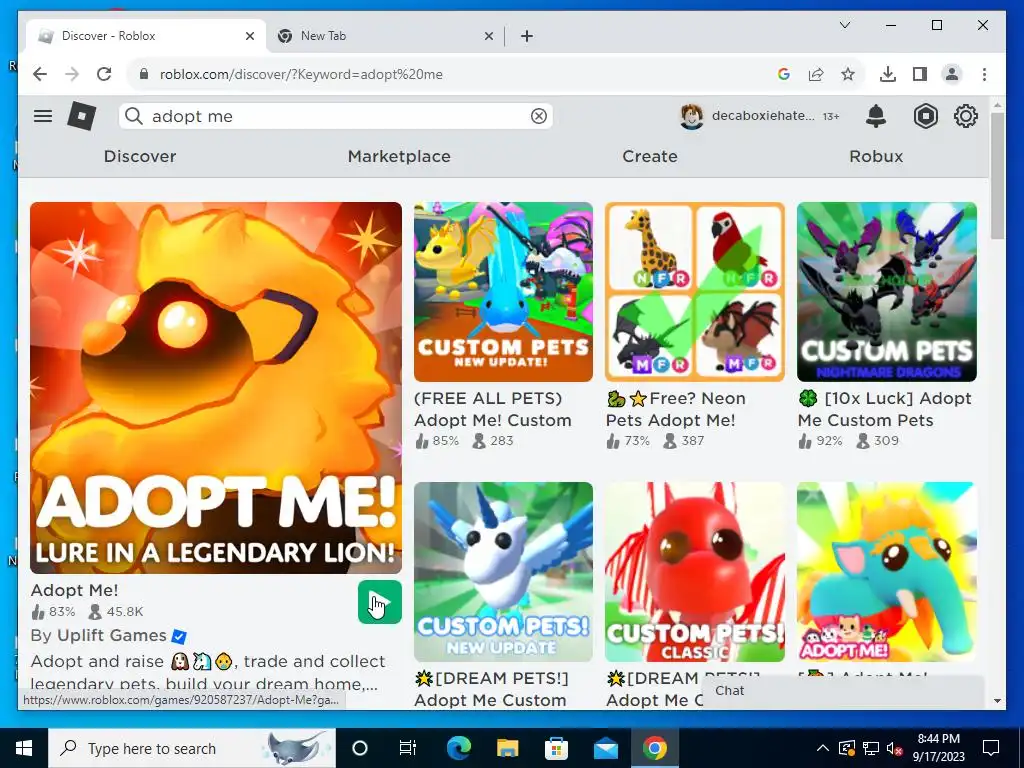1024x768 pixels.
Task: Play Adopt Me! with green play button
Action: tap(379, 601)
